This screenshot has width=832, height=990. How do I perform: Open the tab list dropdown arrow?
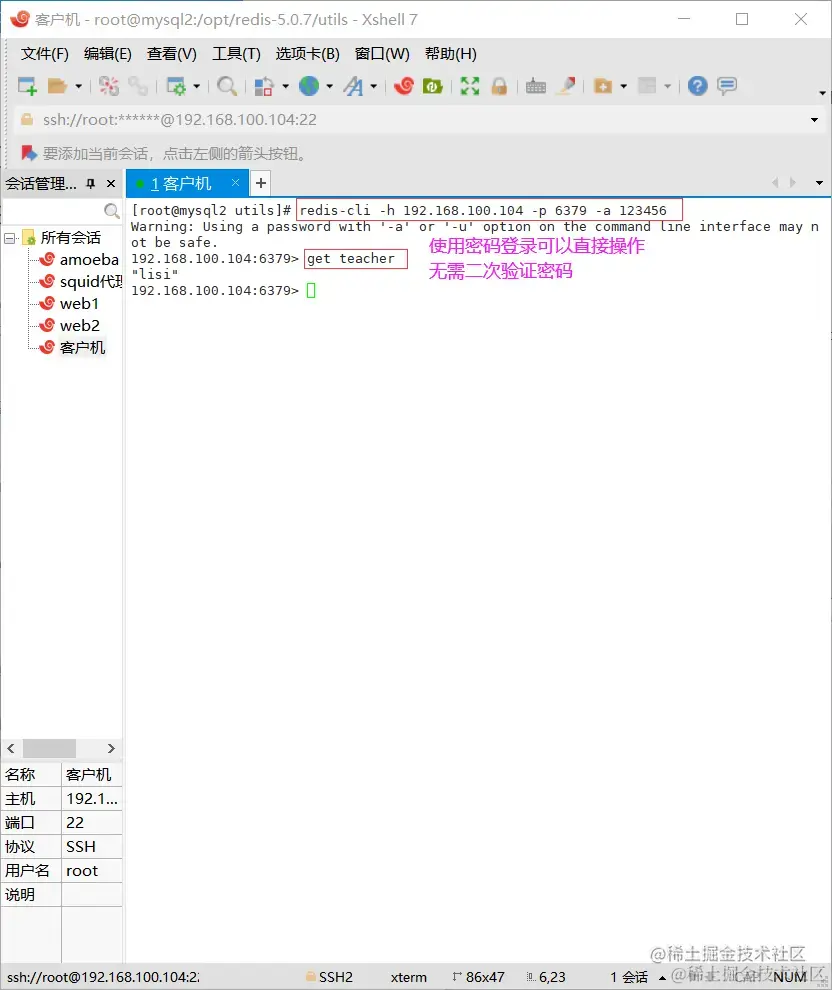(819, 183)
